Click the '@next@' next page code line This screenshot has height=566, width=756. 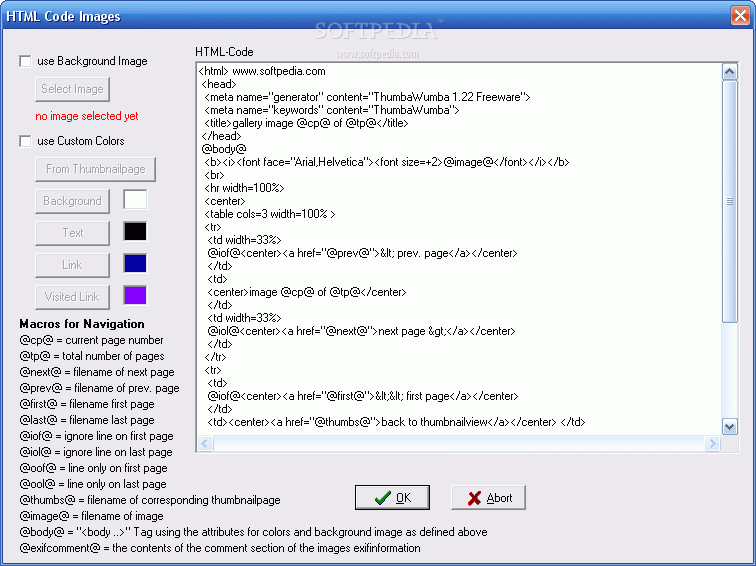362,331
